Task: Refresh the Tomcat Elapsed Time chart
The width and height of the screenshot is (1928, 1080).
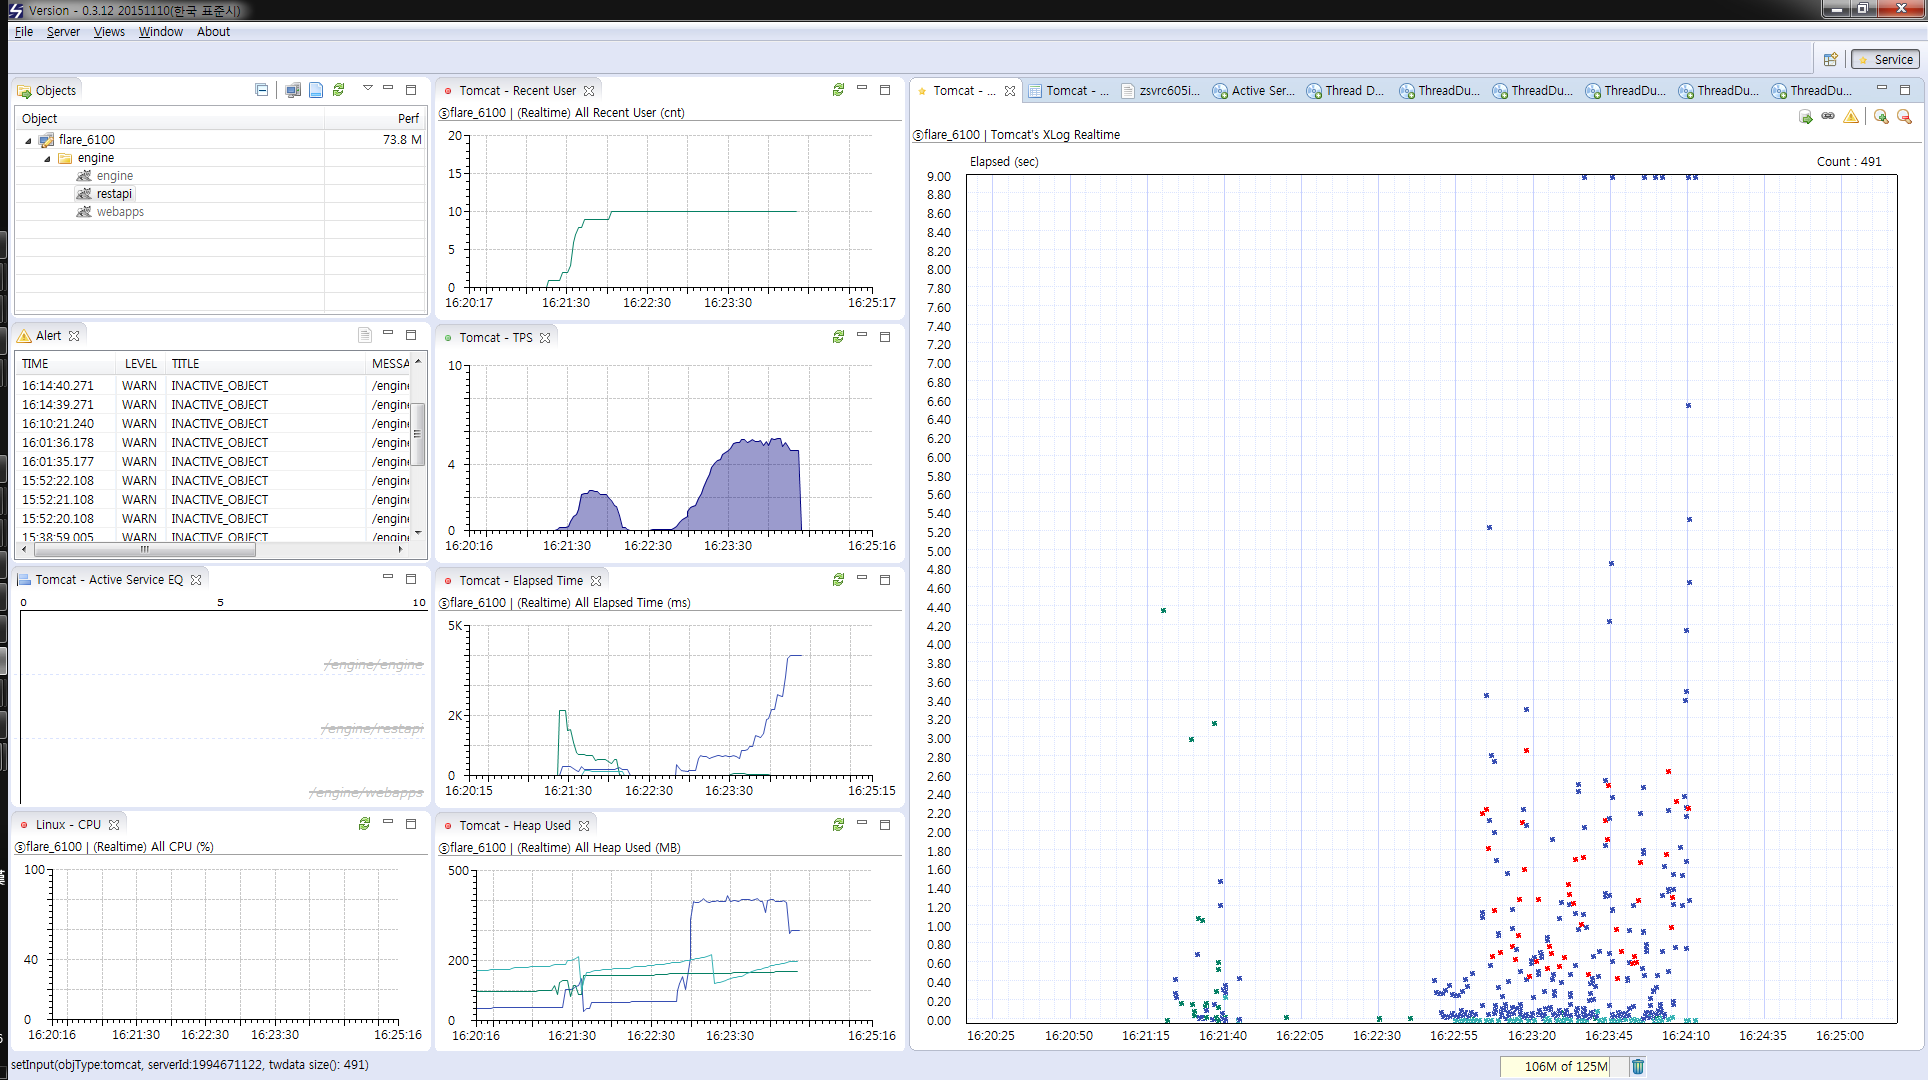Action: 838,580
